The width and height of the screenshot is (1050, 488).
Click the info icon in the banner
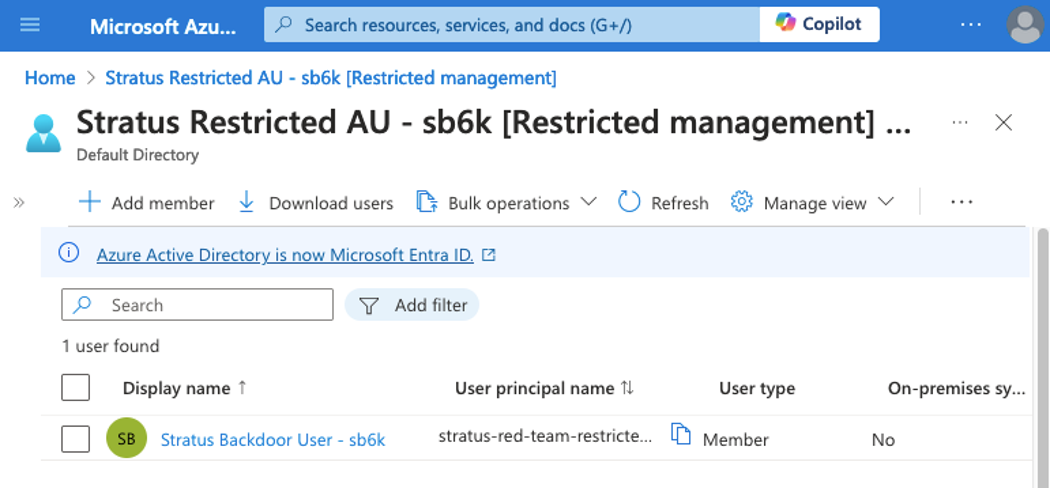pyautogui.click(x=68, y=253)
